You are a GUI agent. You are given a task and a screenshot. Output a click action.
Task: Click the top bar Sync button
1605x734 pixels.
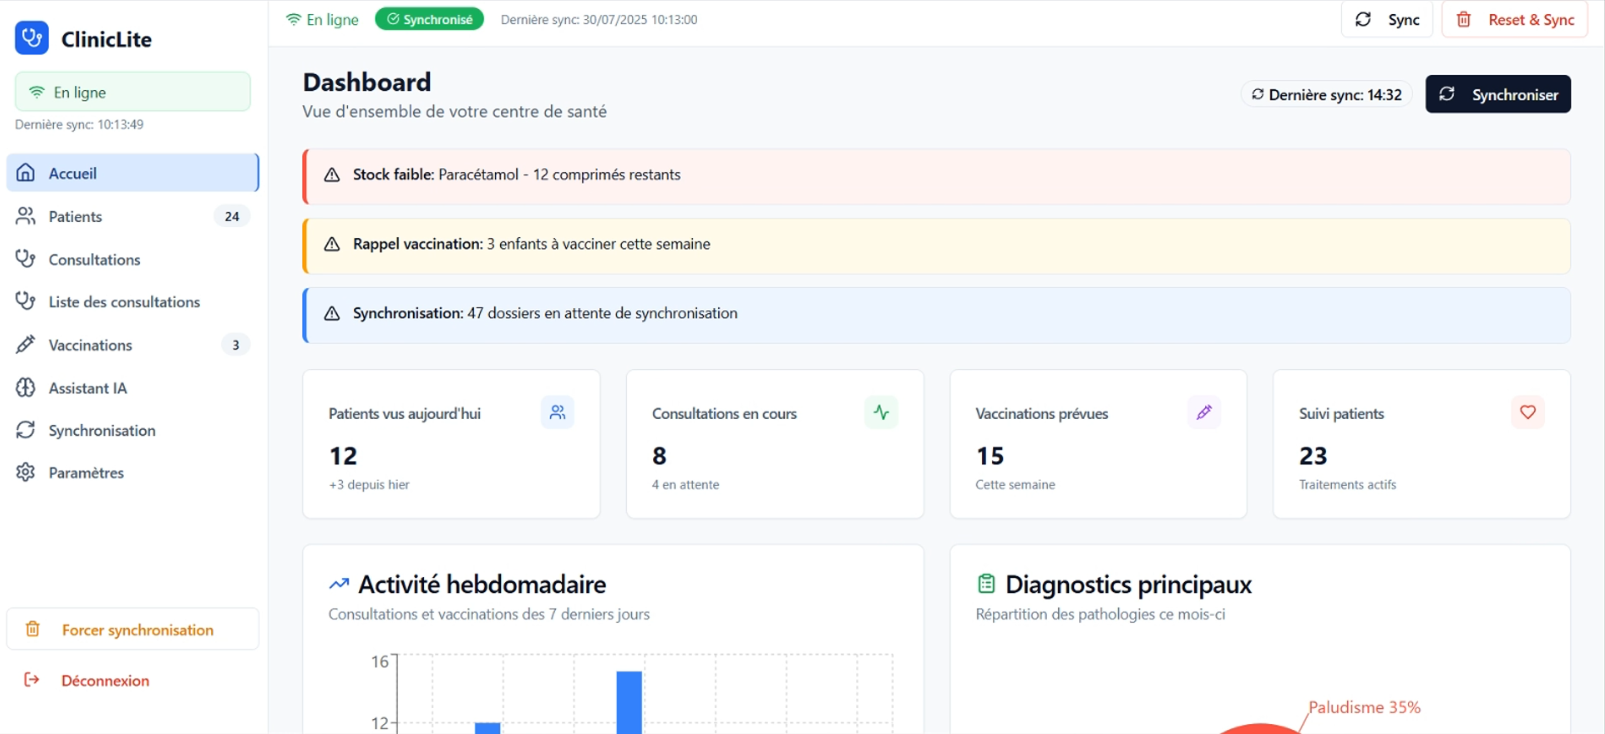[x=1387, y=19]
